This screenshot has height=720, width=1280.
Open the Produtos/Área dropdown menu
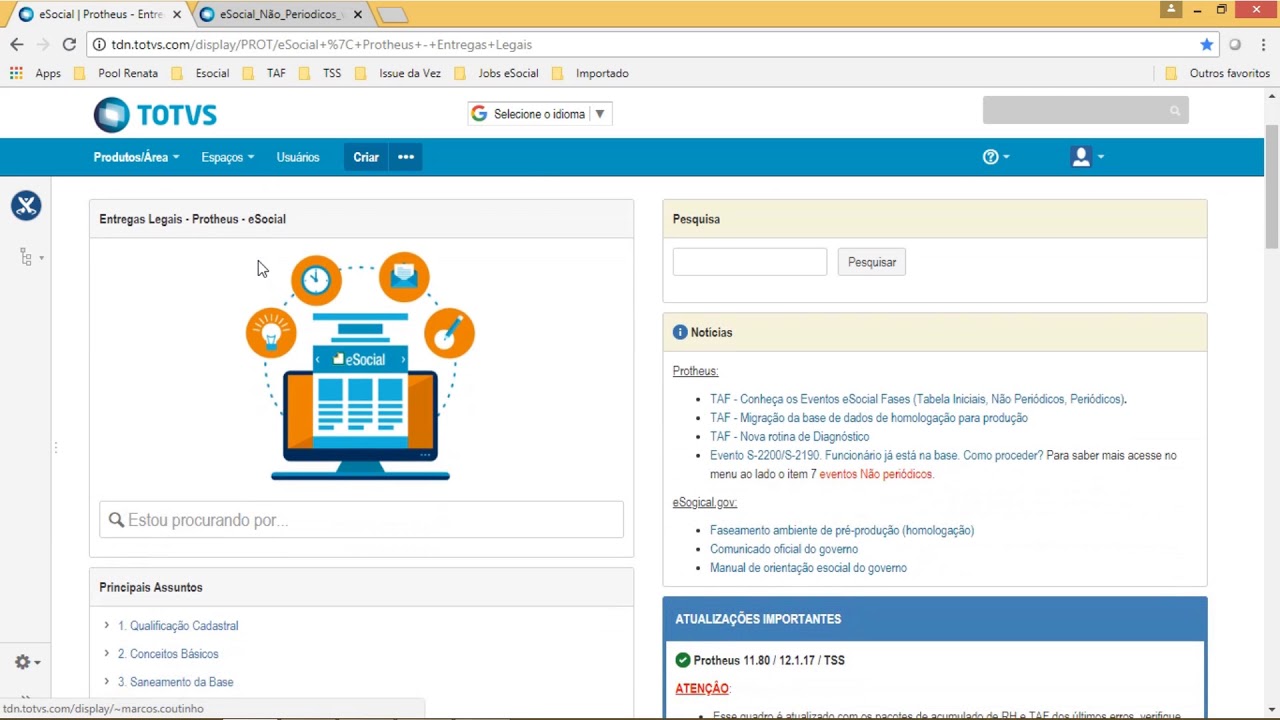pyautogui.click(x=136, y=157)
